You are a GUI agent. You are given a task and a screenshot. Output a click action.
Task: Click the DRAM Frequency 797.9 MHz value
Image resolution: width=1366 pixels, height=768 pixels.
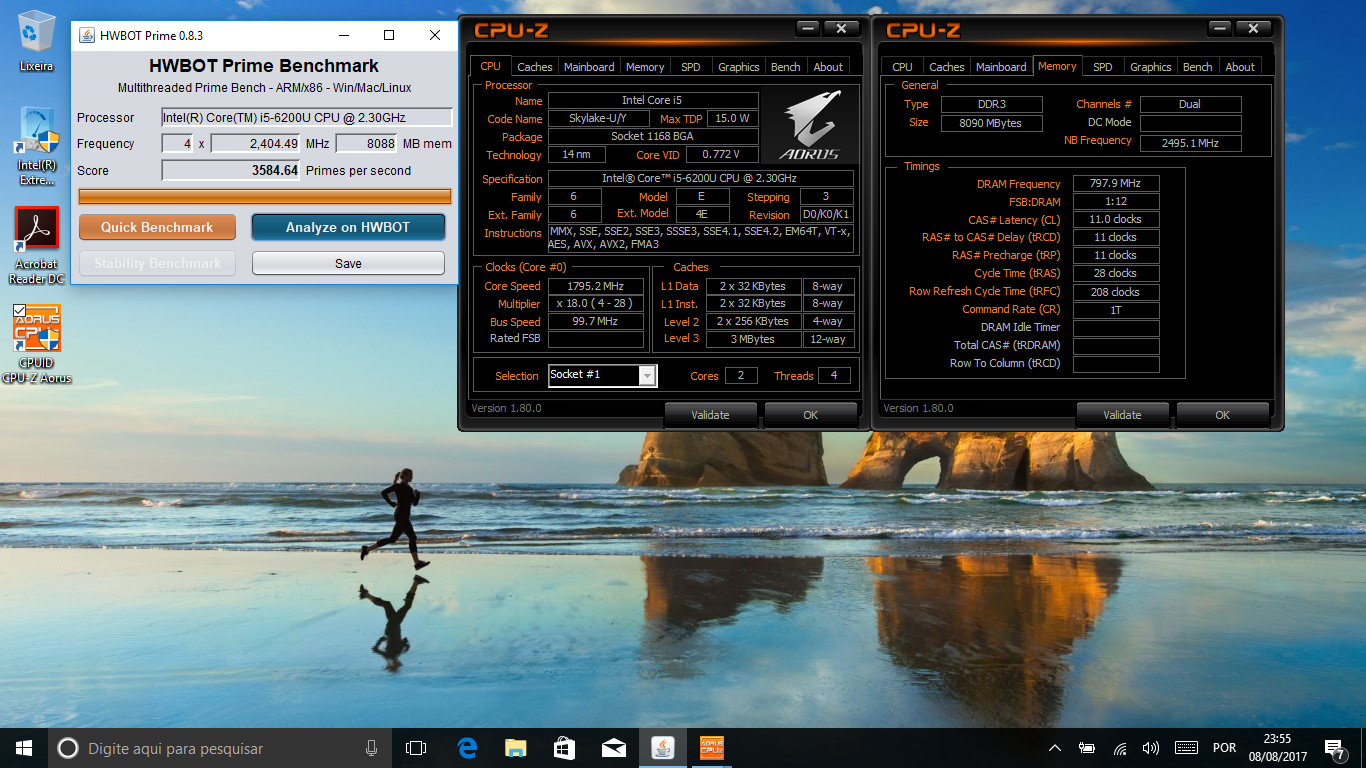1116,184
